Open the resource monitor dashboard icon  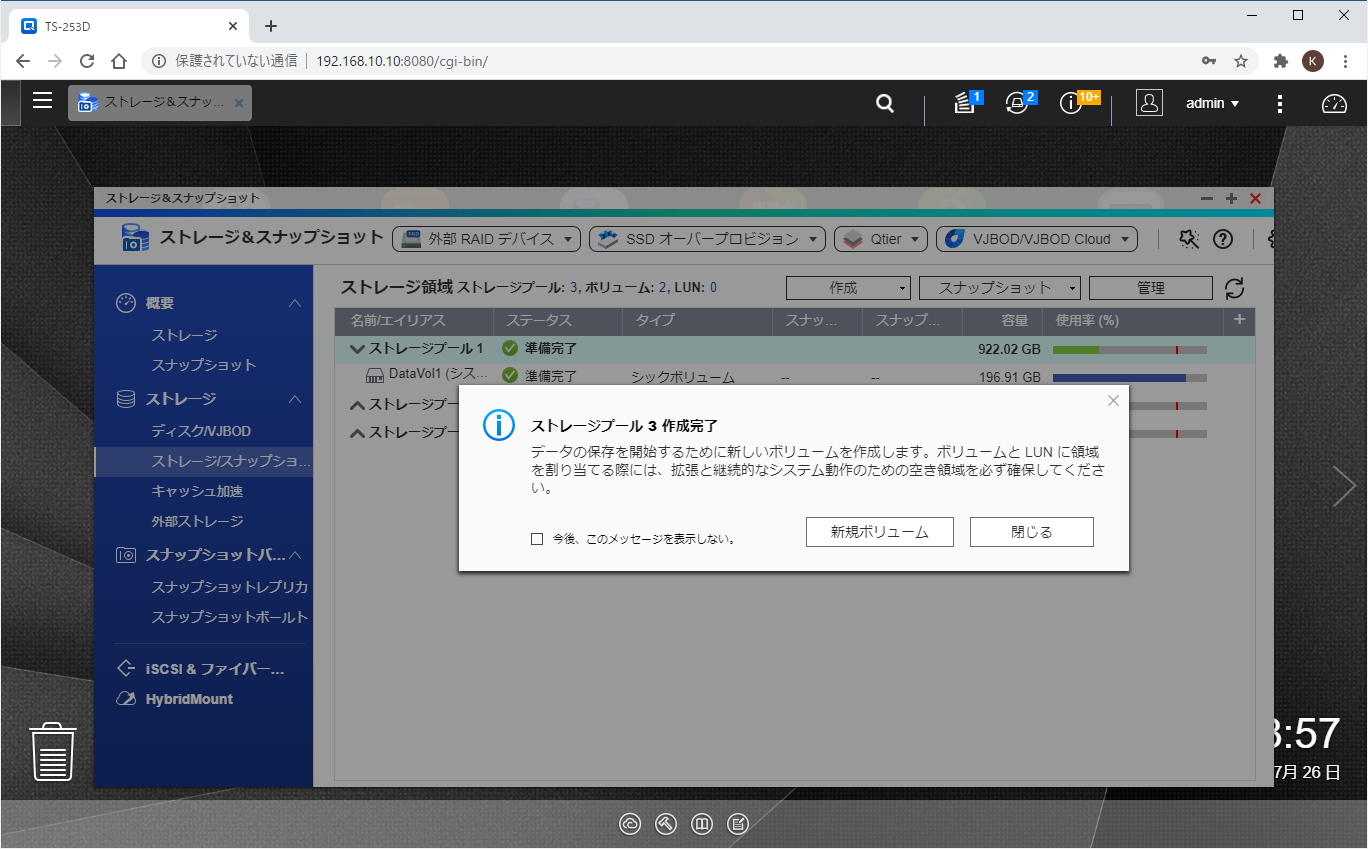(1334, 103)
